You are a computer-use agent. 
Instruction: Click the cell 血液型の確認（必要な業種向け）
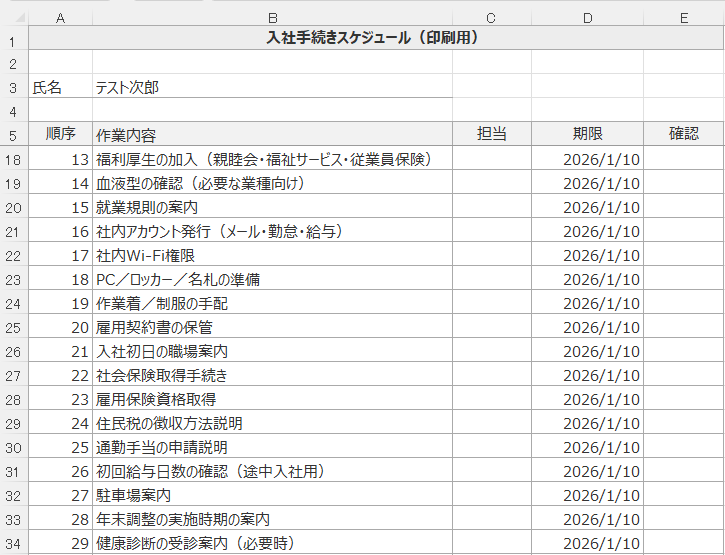tap(272, 182)
